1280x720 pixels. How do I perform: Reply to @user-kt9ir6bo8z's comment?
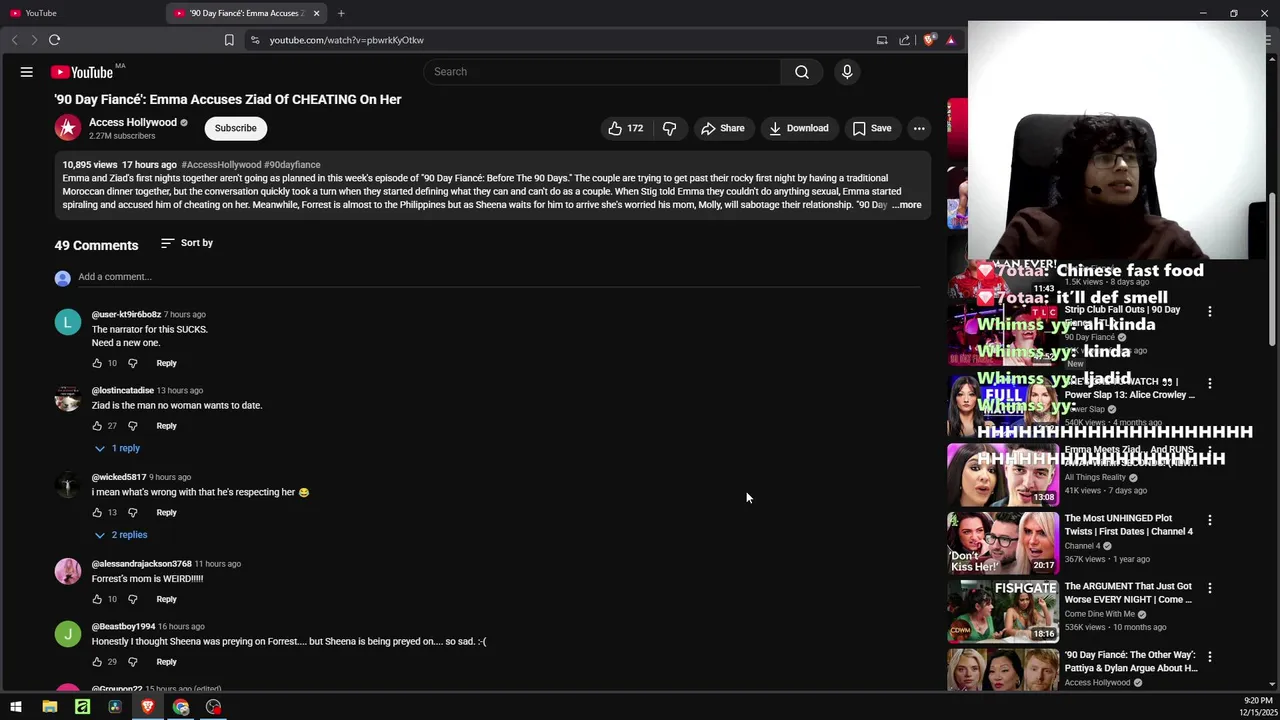point(166,363)
